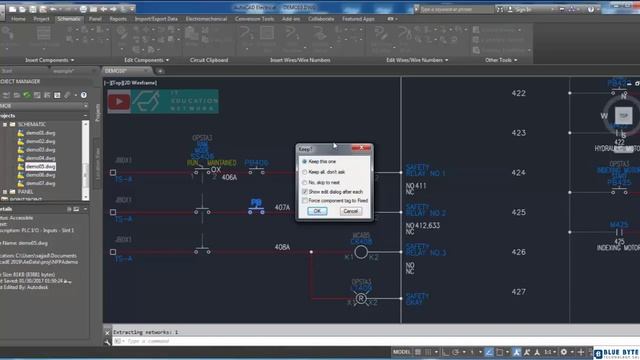Select 'No, skip to next' radio option
Viewport: 640px width, 360px height.
pos(321,182)
